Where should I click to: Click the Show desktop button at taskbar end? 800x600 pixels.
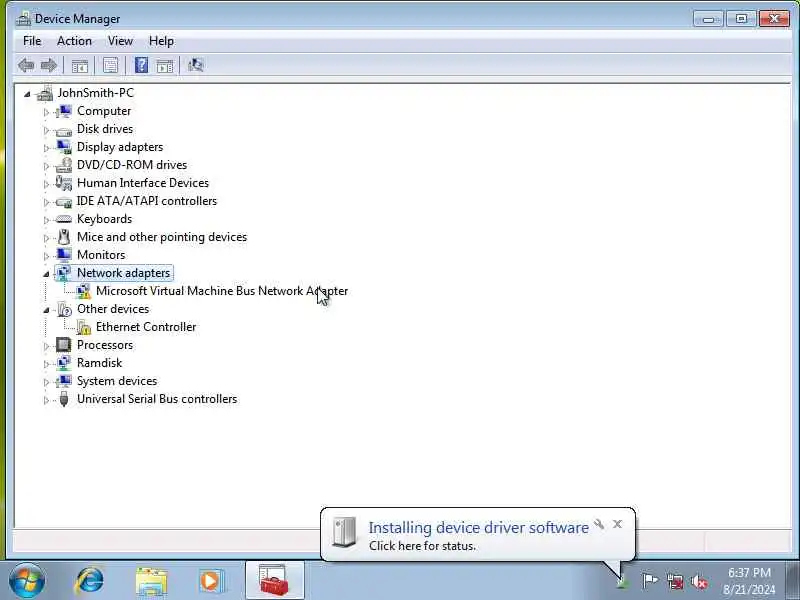792,580
